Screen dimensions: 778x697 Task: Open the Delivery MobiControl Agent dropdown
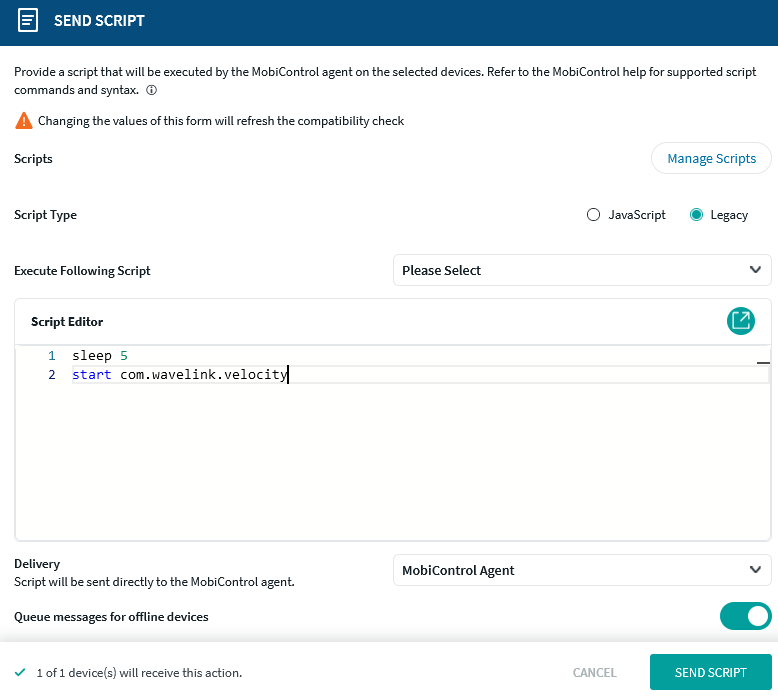pyautogui.click(x=581, y=570)
